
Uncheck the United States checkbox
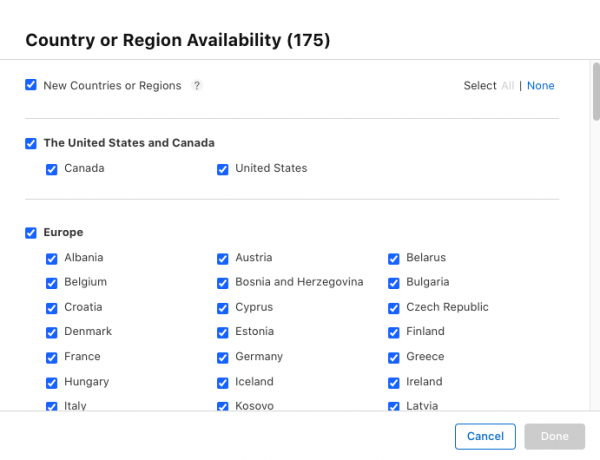[223, 169]
